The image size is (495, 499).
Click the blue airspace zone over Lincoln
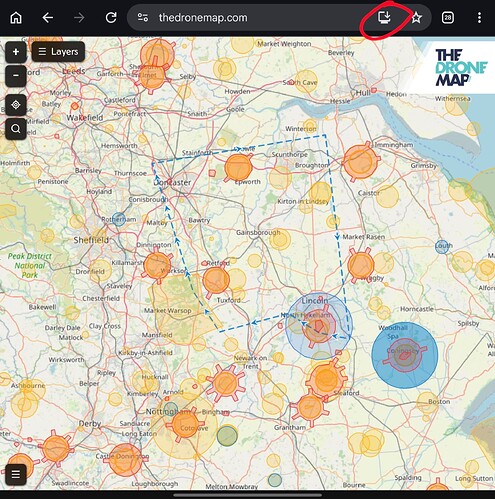(319, 326)
